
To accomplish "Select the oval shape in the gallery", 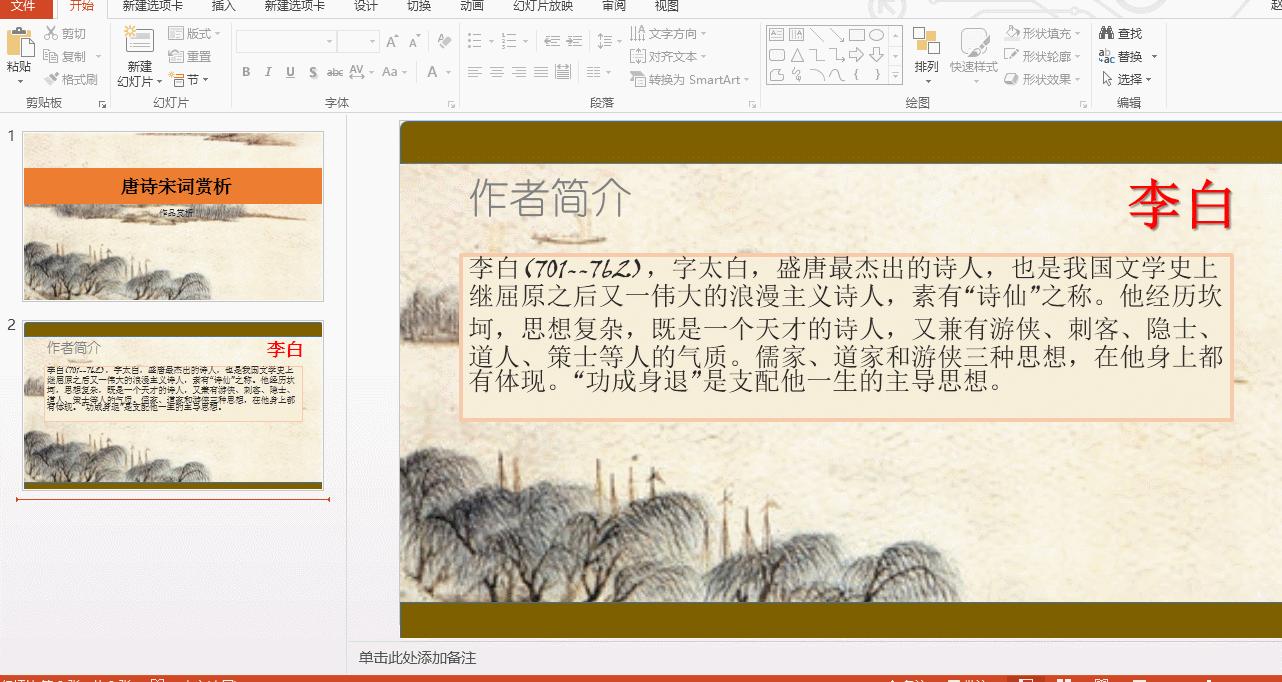I will click(876, 35).
